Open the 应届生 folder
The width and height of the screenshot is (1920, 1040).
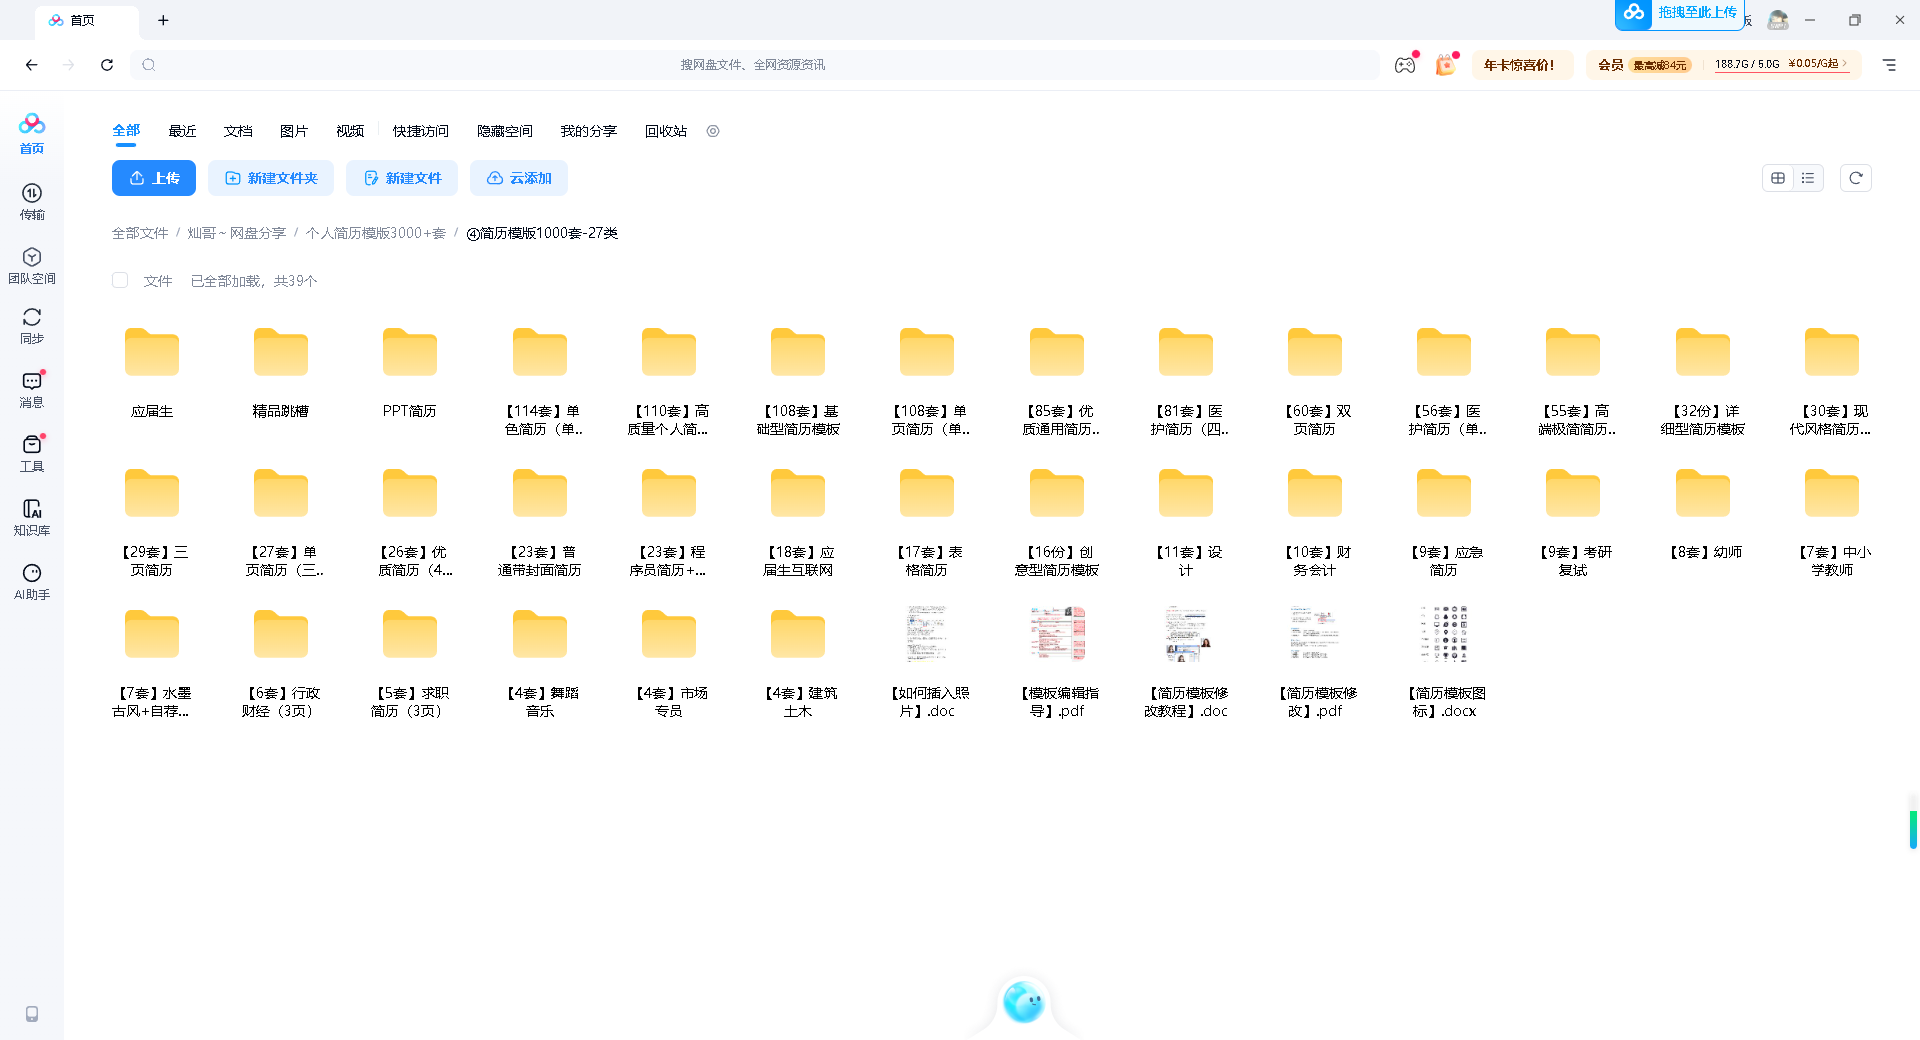[152, 372]
